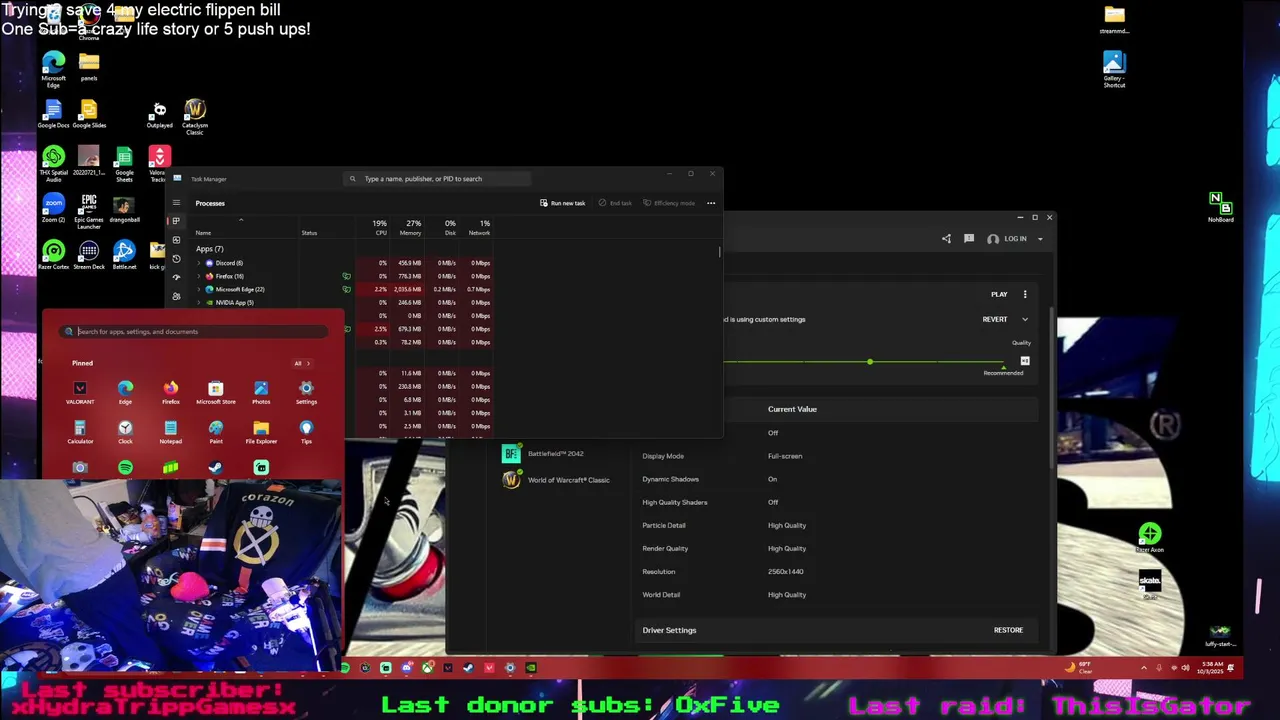Open Settings from Start menu pinned apps
Viewport: 1280px width, 720px height.
point(306,392)
